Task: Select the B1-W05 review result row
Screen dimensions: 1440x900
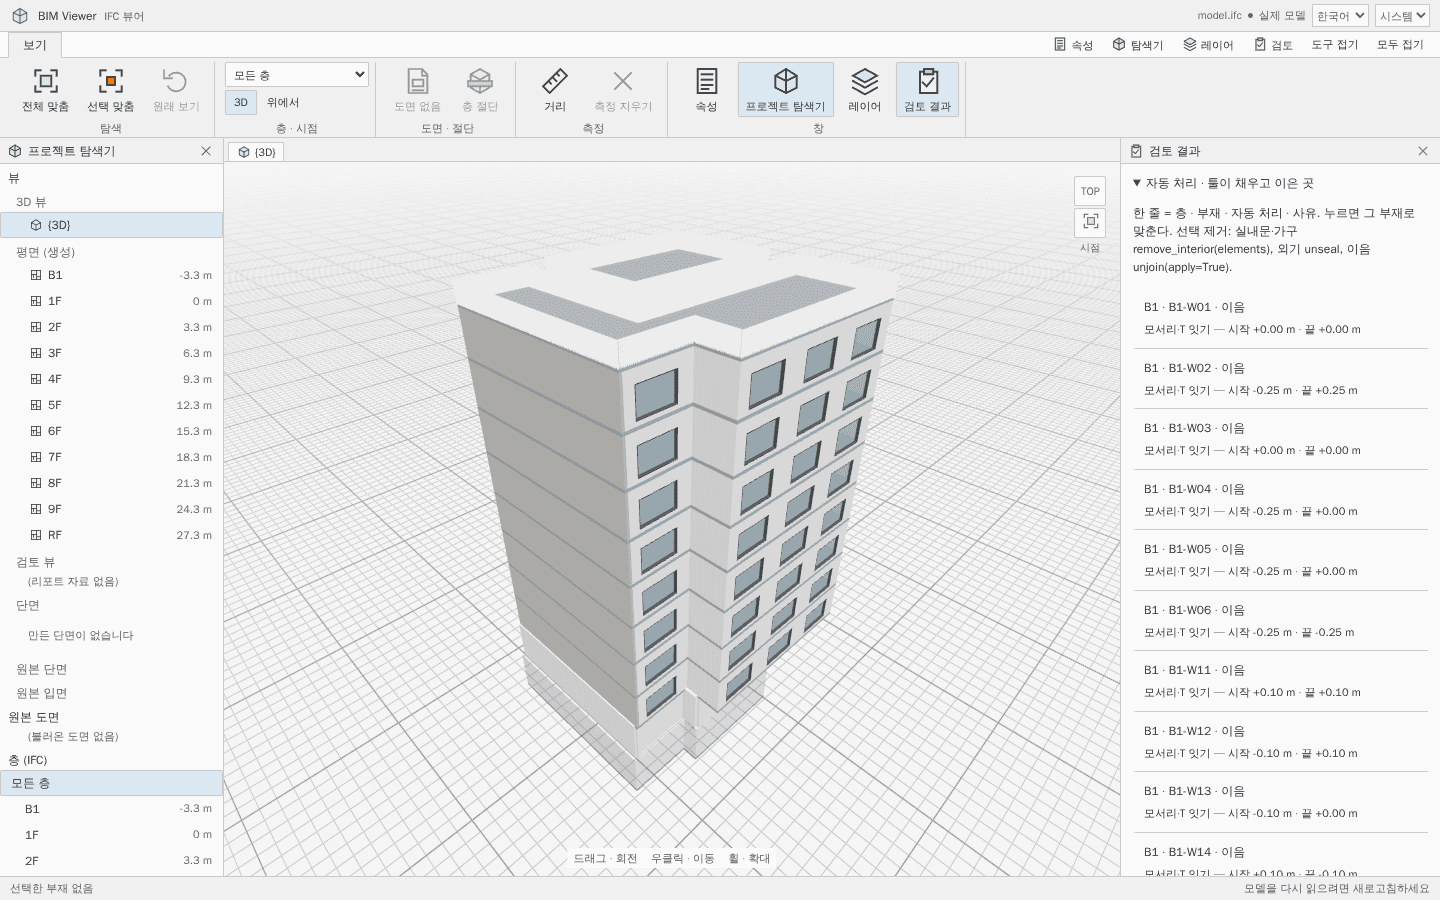Action: 1280,560
